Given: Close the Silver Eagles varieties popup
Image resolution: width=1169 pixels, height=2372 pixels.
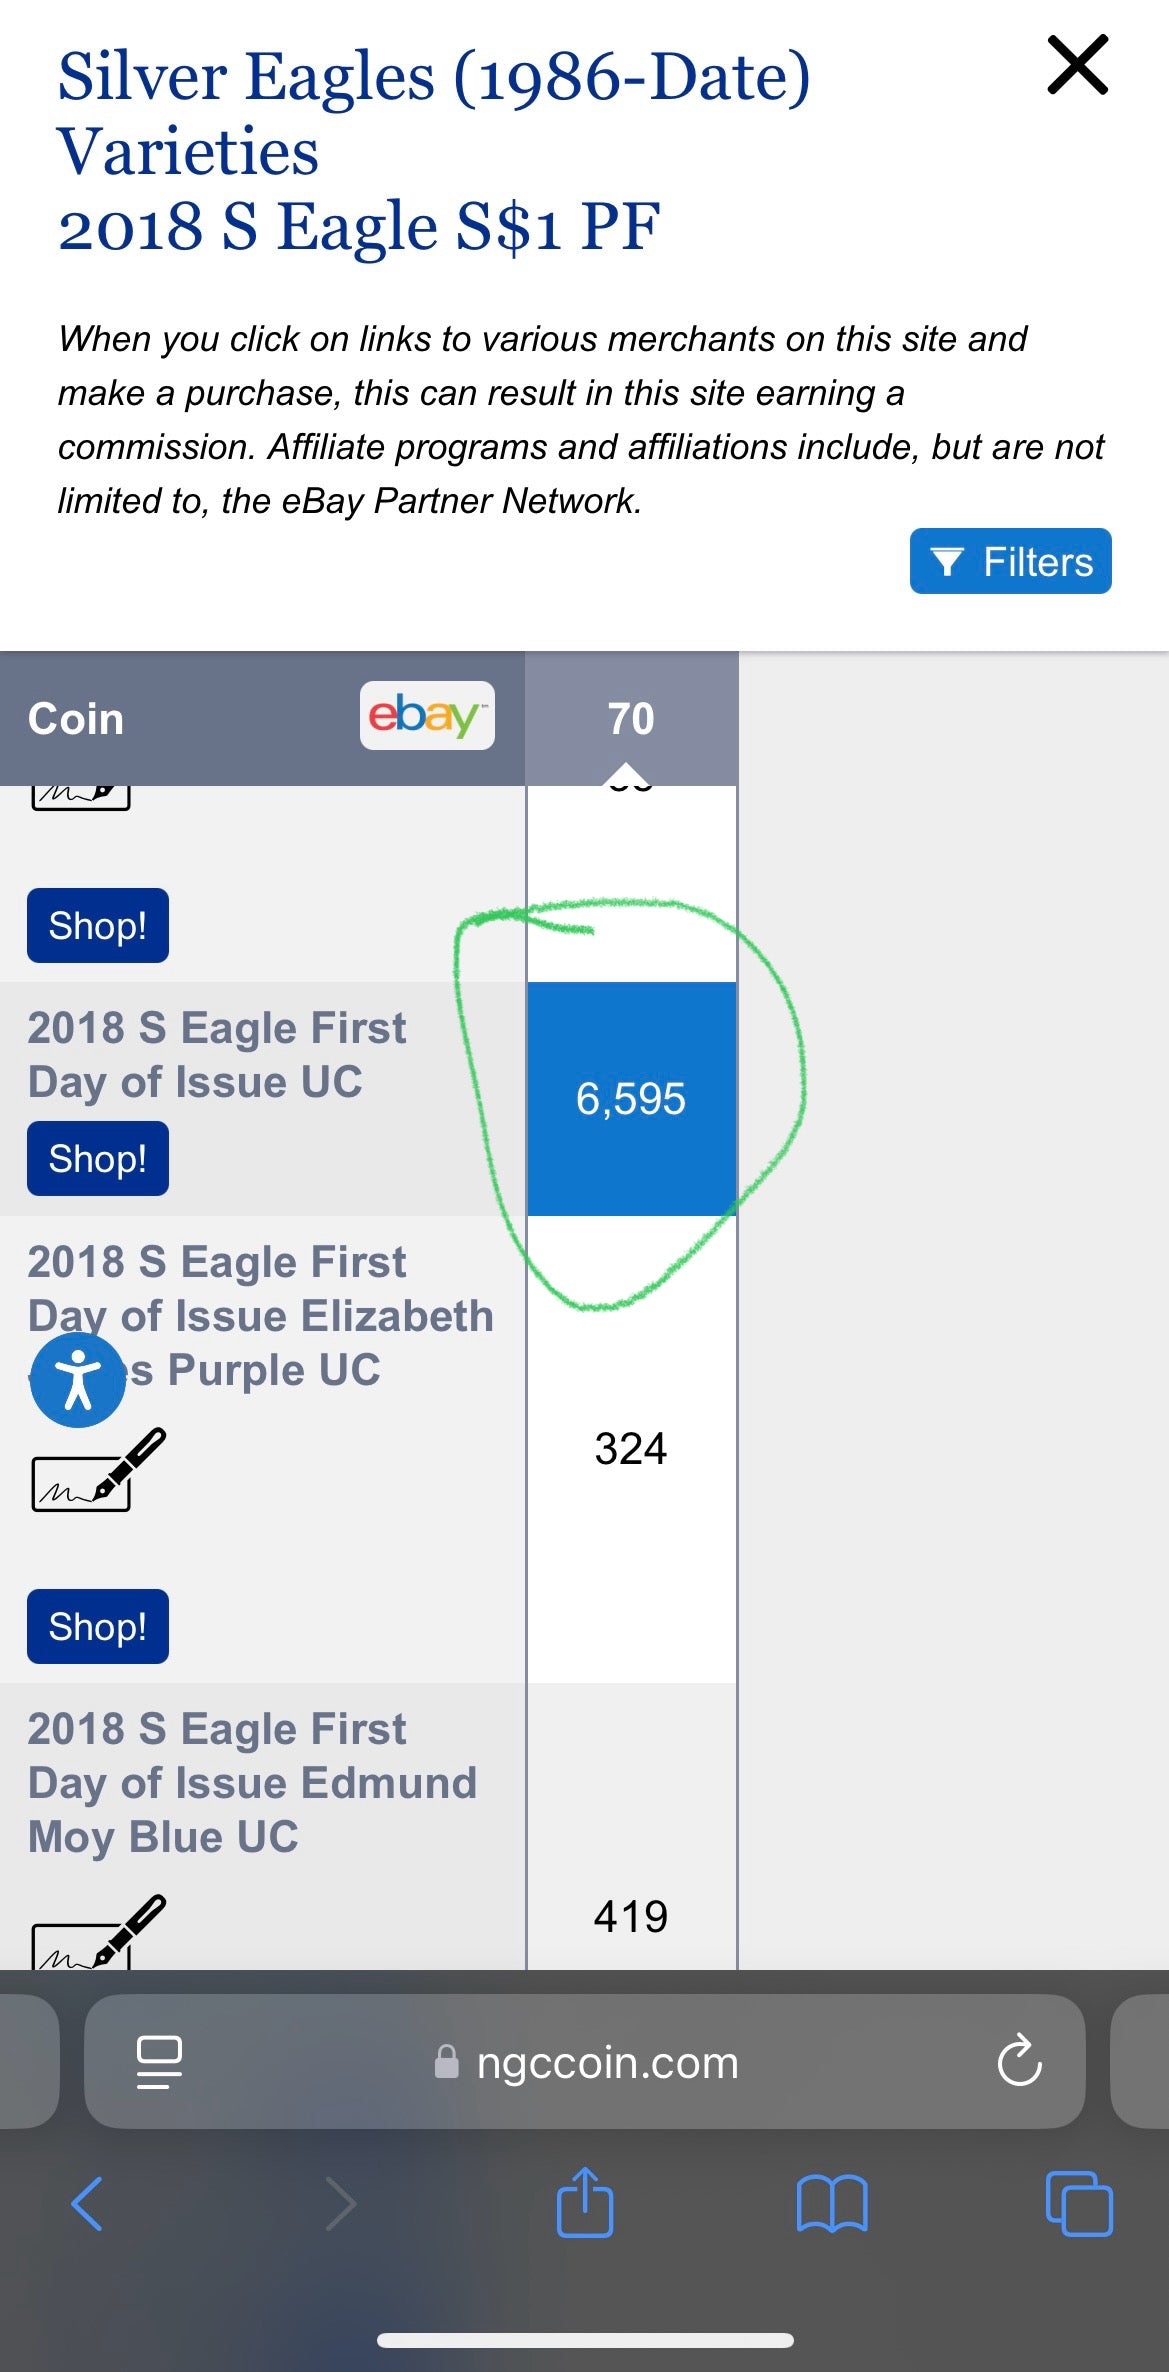Looking at the screenshot, I should click(x=1077, y=65).
